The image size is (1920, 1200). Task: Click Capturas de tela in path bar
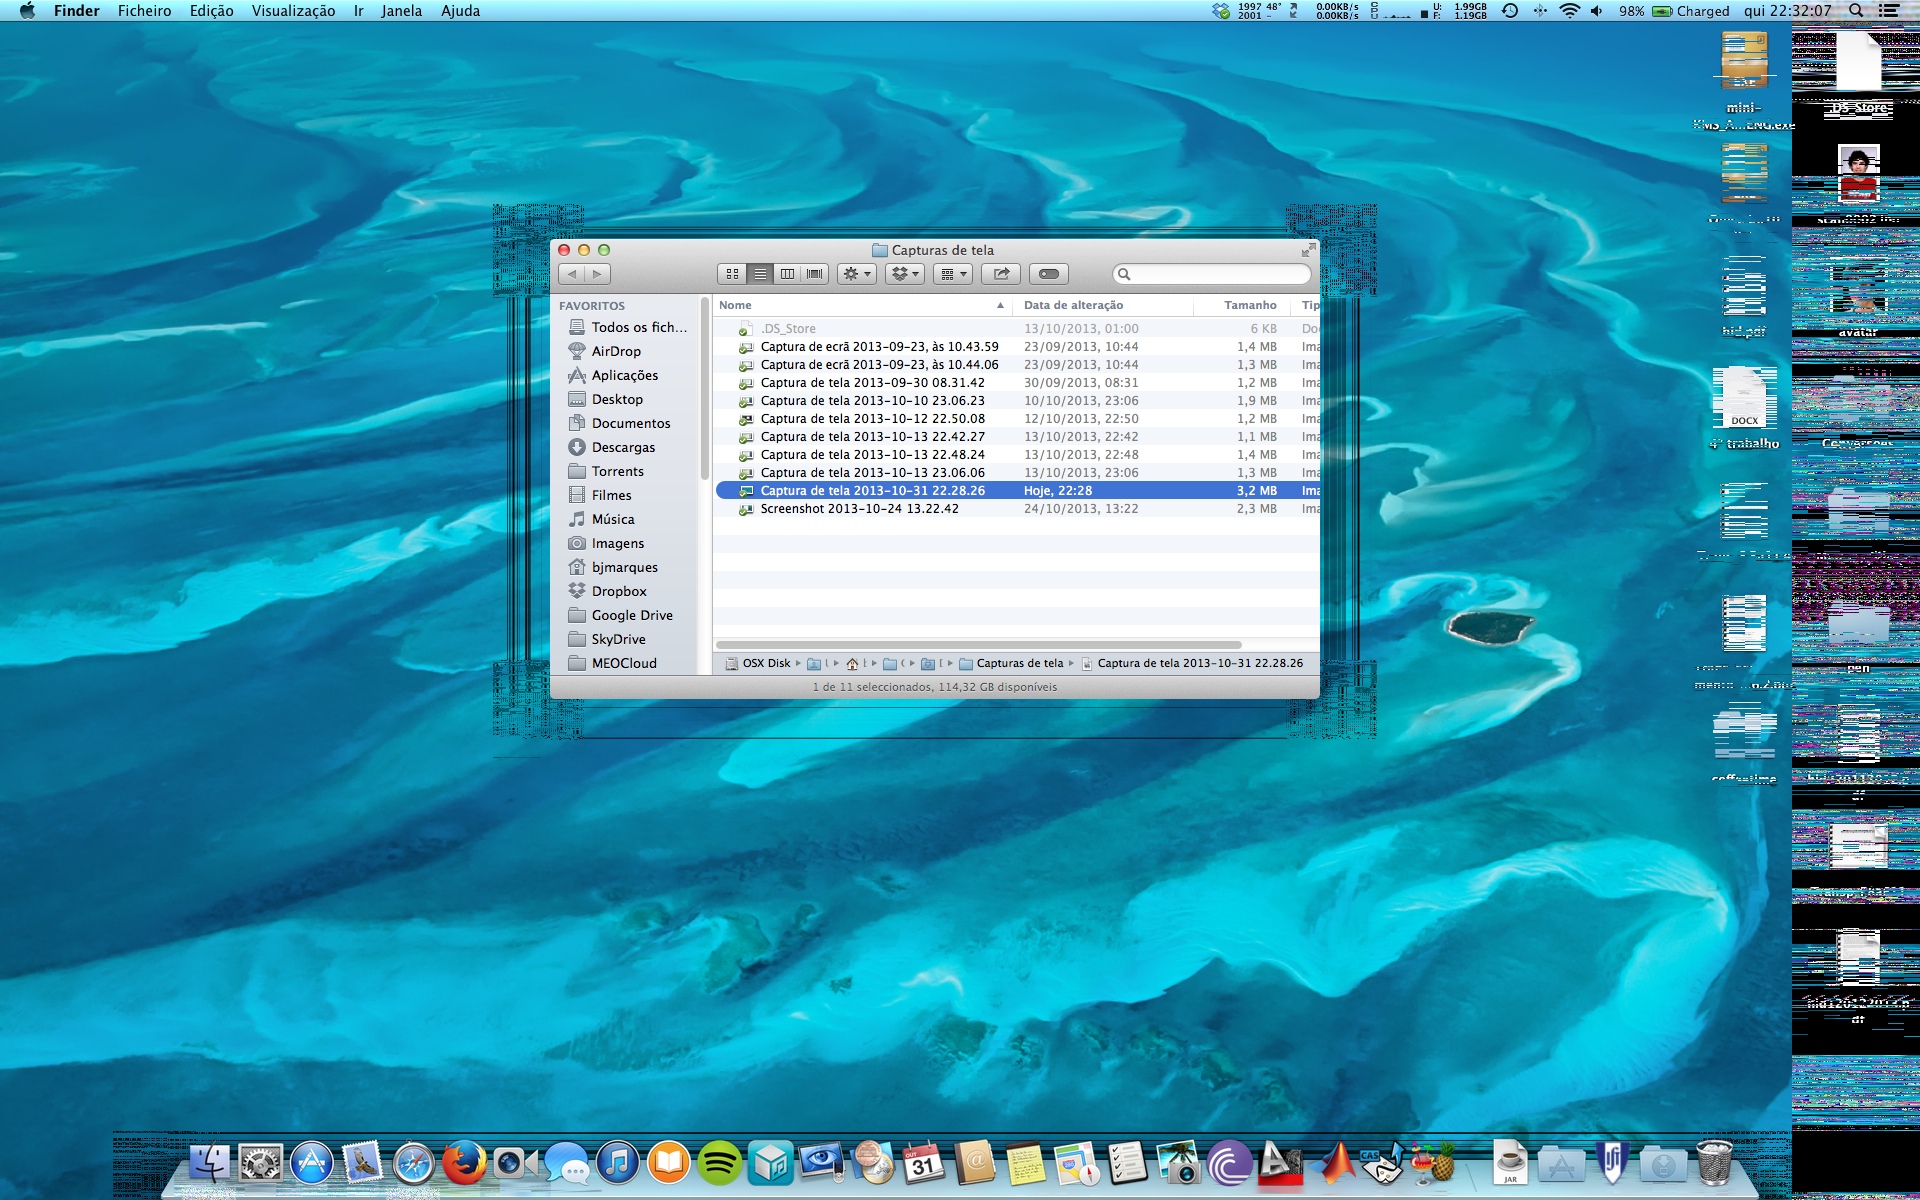[1018, 664]
